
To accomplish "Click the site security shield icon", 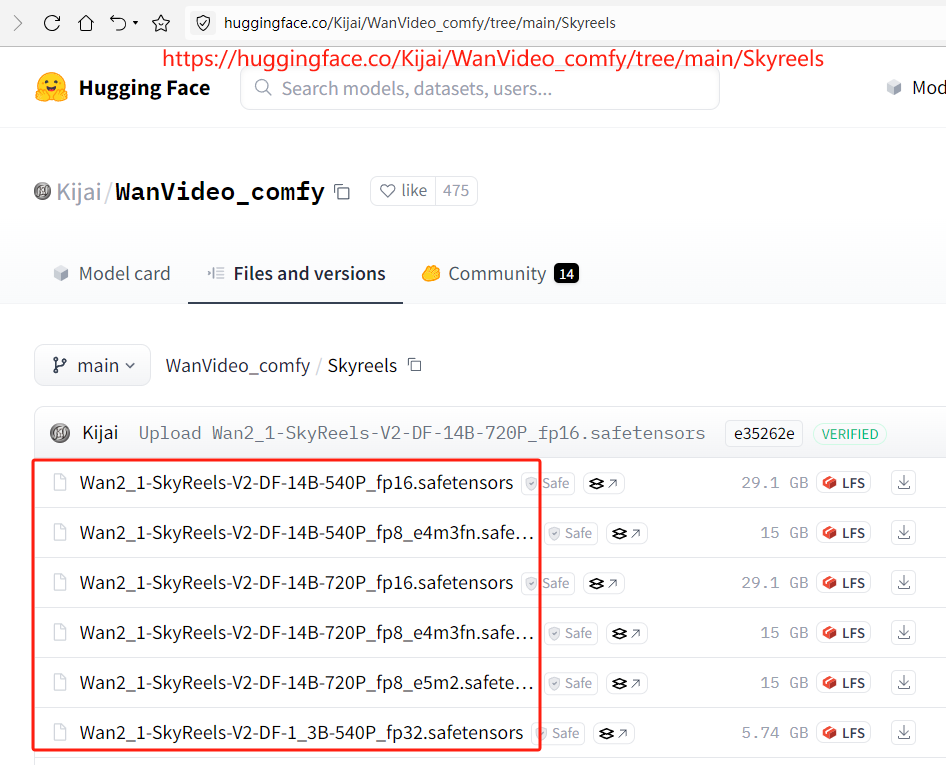I will point(203,24).
